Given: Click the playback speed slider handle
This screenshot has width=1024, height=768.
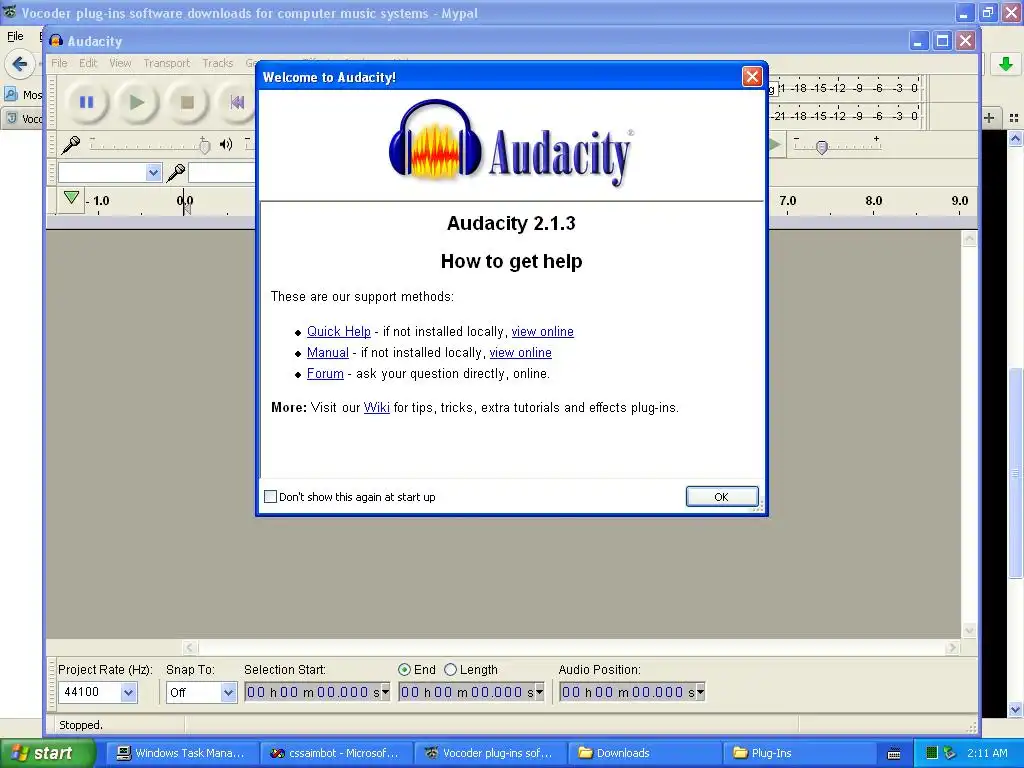Looking at the screenshot, I should [822, 147].
